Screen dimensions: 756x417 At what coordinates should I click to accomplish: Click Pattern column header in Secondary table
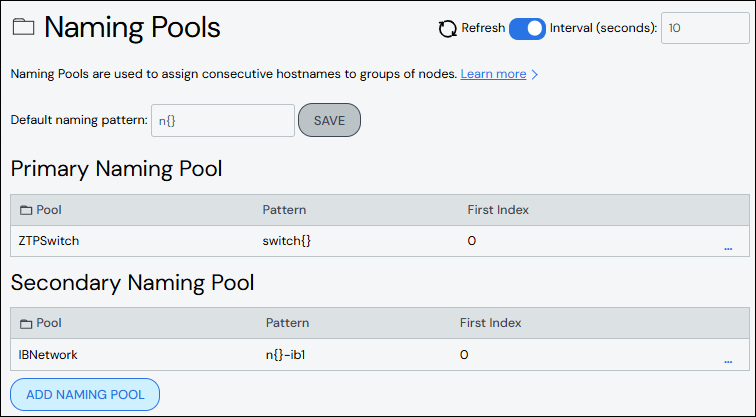[287, 323]
